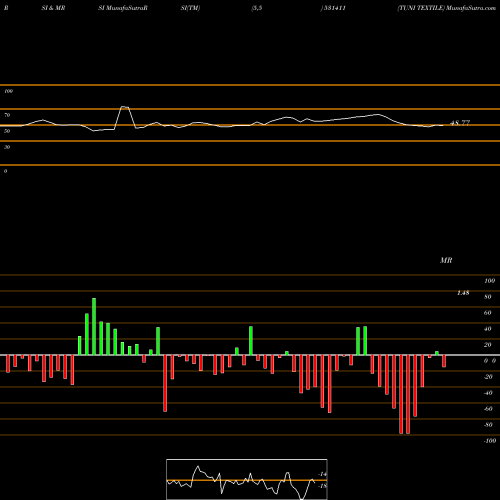Image resolution: width=500 pixels, height=500 pixels.
Task: Click the -100 label on MR axis
Action: (490, 441)
